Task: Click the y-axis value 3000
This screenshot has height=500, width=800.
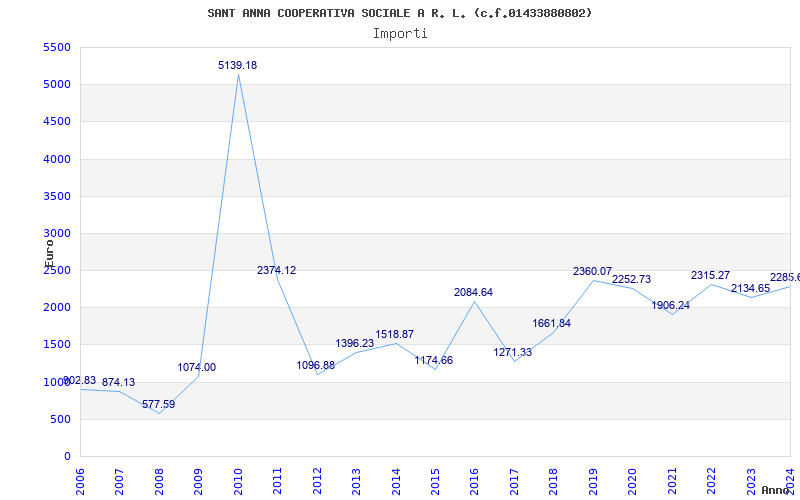Action: [x=57, y=234]
